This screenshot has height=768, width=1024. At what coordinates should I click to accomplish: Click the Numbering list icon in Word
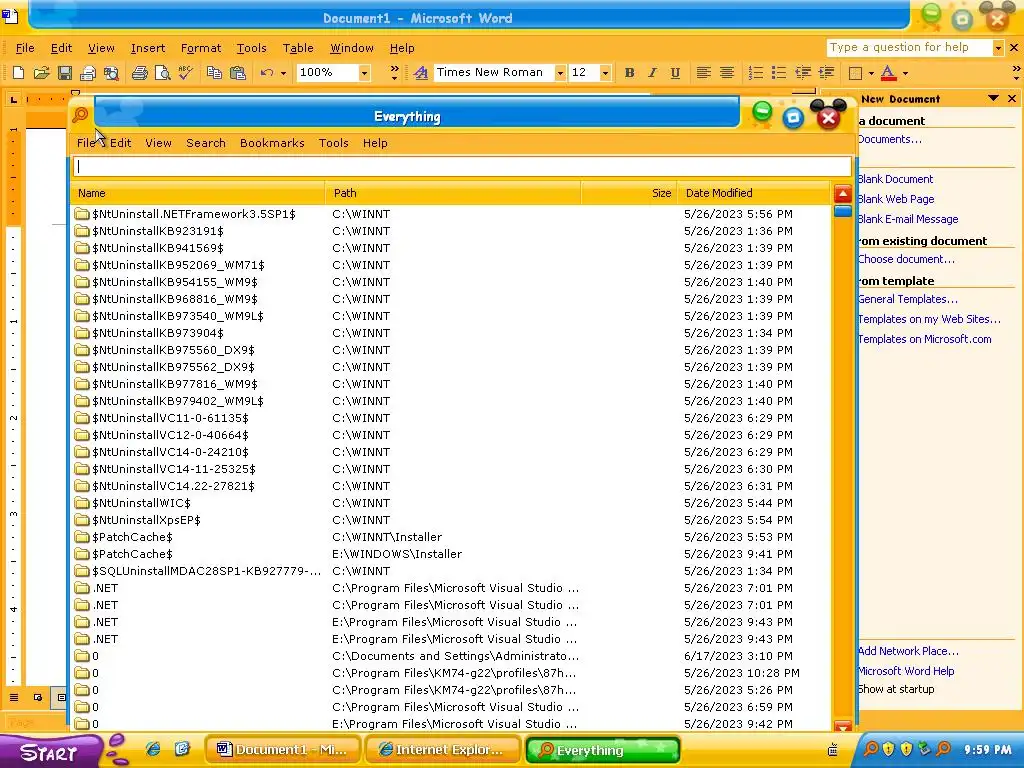756,72
